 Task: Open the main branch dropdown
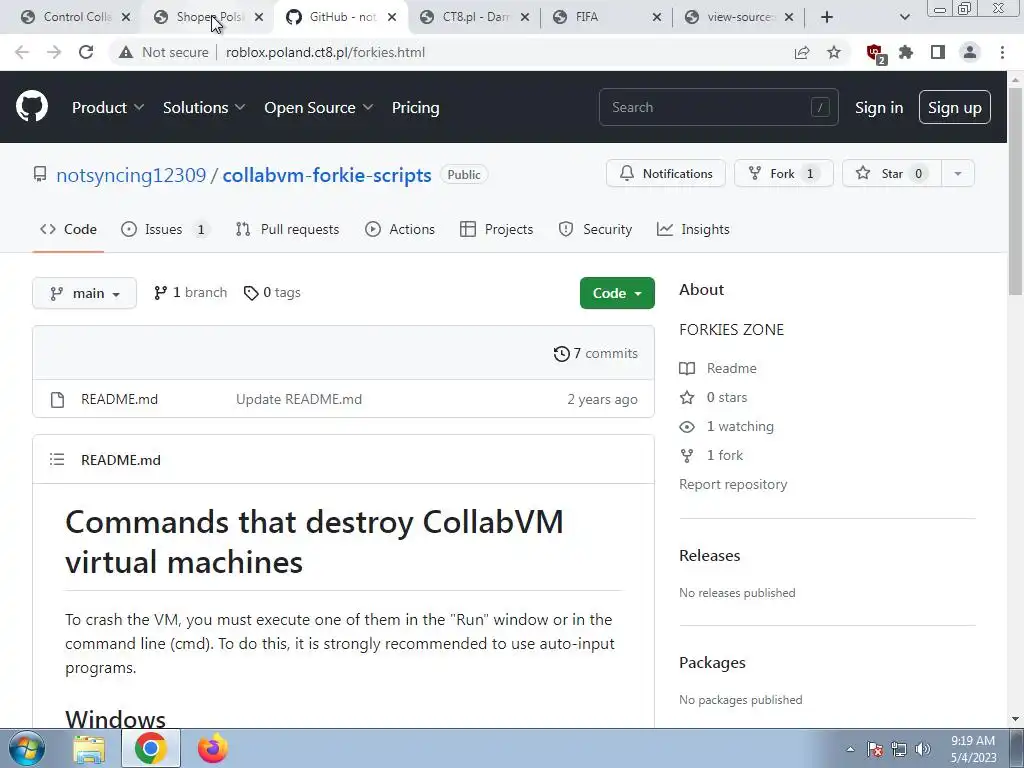84,293
